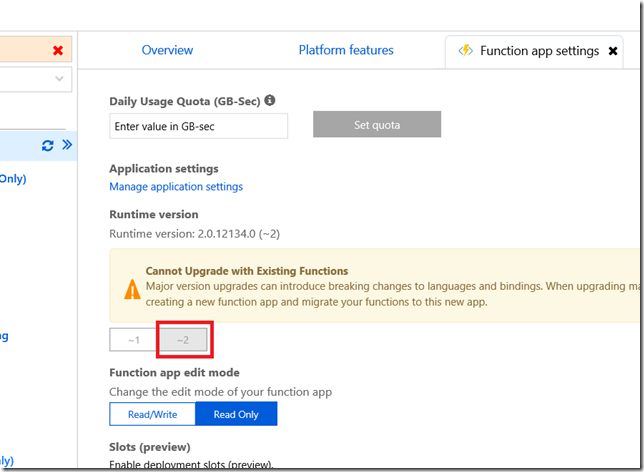
Task: Switch to Platform features tab
Action: click(x=346, y=50)
